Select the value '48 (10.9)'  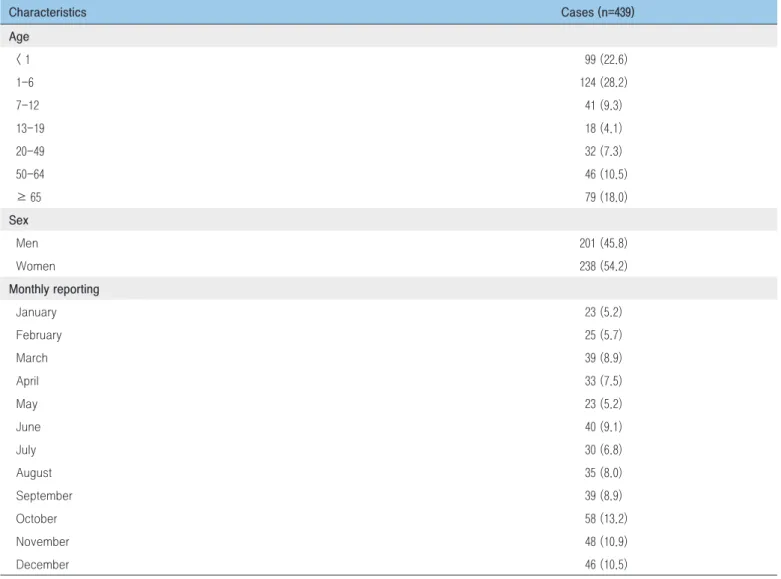[606, 542]
